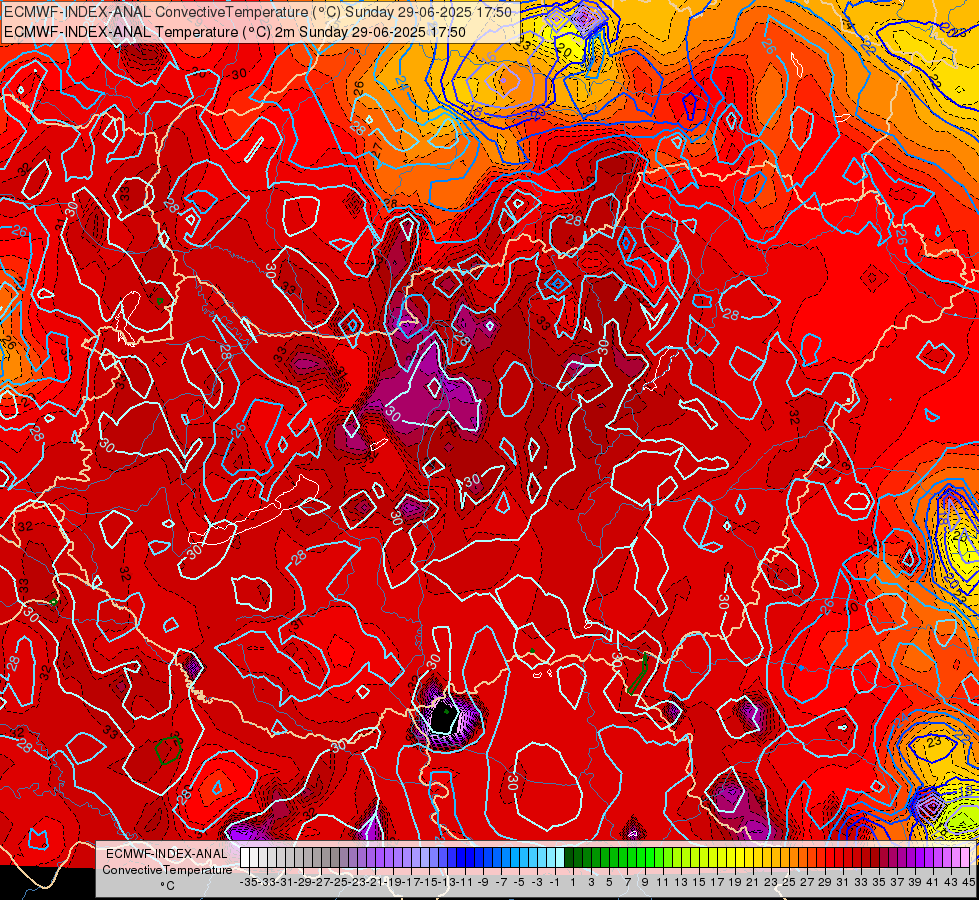Viewport: 979px width, 900px height.
Task: Select the first dark green swatch of the color scale
Action: [x=569, y=857]
